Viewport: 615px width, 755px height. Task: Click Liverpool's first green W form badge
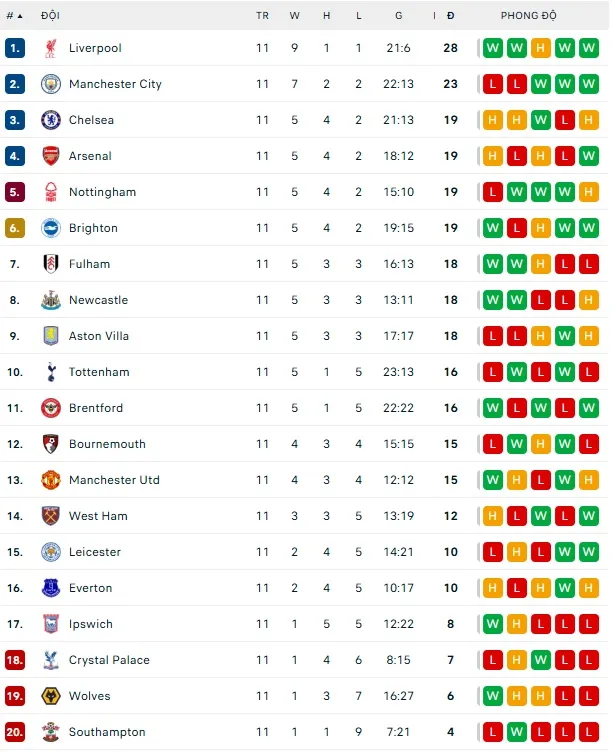[492, 48]
